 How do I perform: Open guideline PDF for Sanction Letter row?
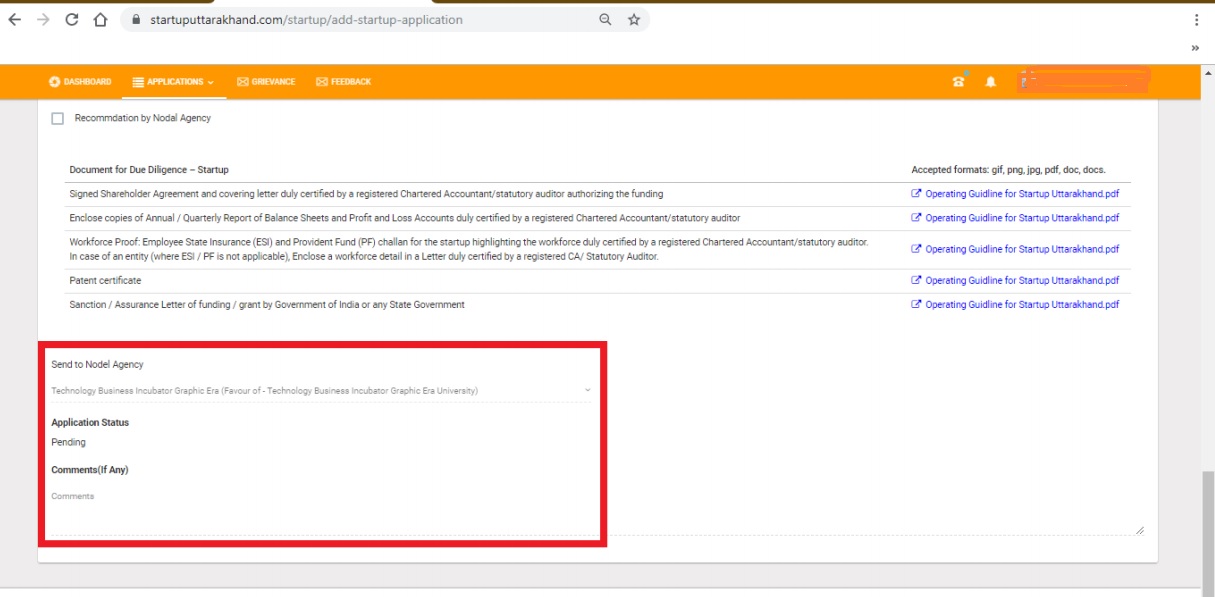point(1015,305)
